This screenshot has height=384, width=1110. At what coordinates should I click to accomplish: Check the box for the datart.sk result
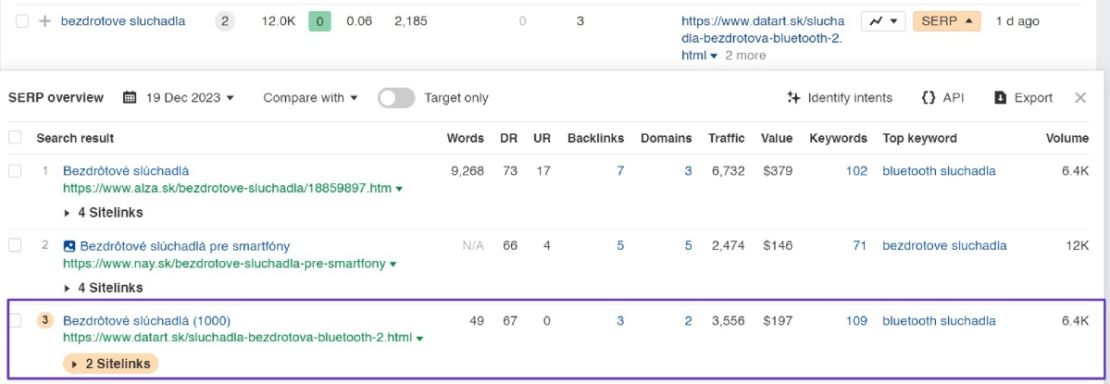(15, 320)
